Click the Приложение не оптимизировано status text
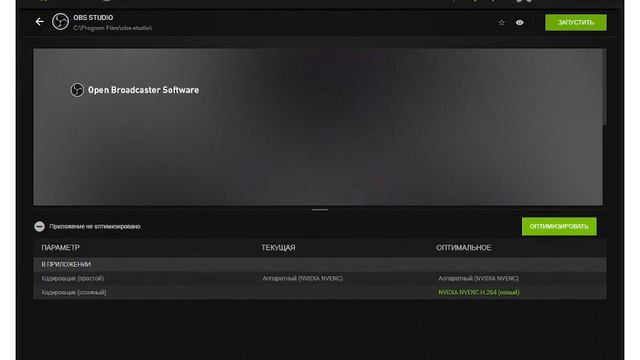This screenshot has height=360, width=640. click(x=95, y=226)
